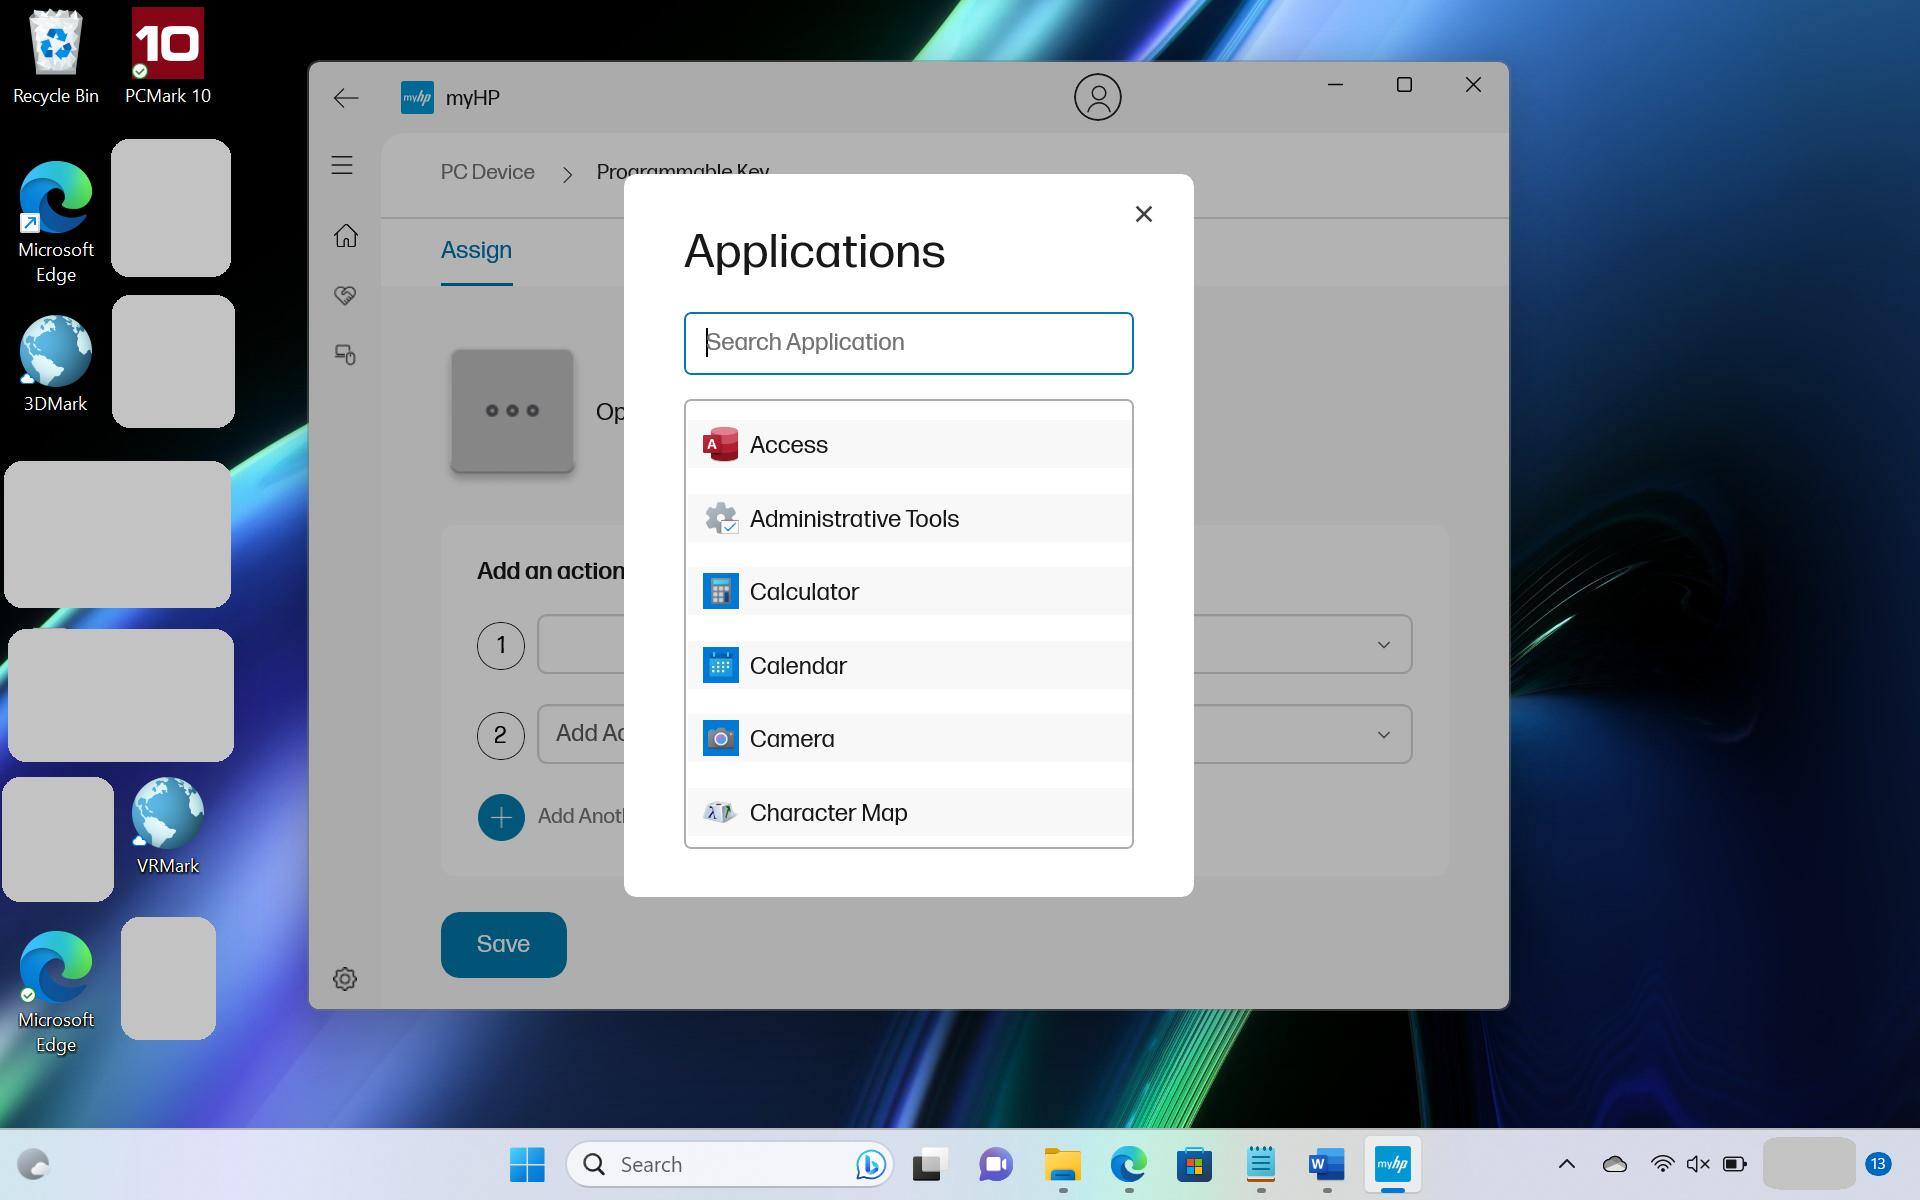The height and width of the screenshot is (1200, 1920).
Task: Open myHP settings gear
Action: coord(345,979)
